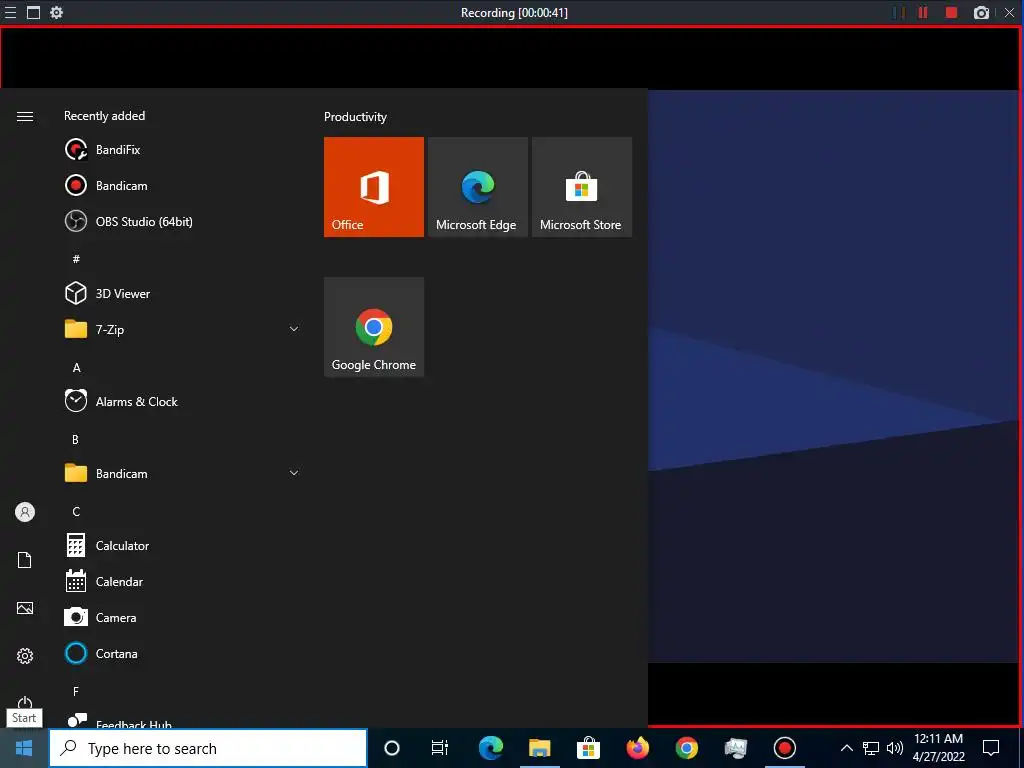The width and height of the screenshot is (1024, 768).
Task: Open volume control in system tray
Action: (895, 748)
